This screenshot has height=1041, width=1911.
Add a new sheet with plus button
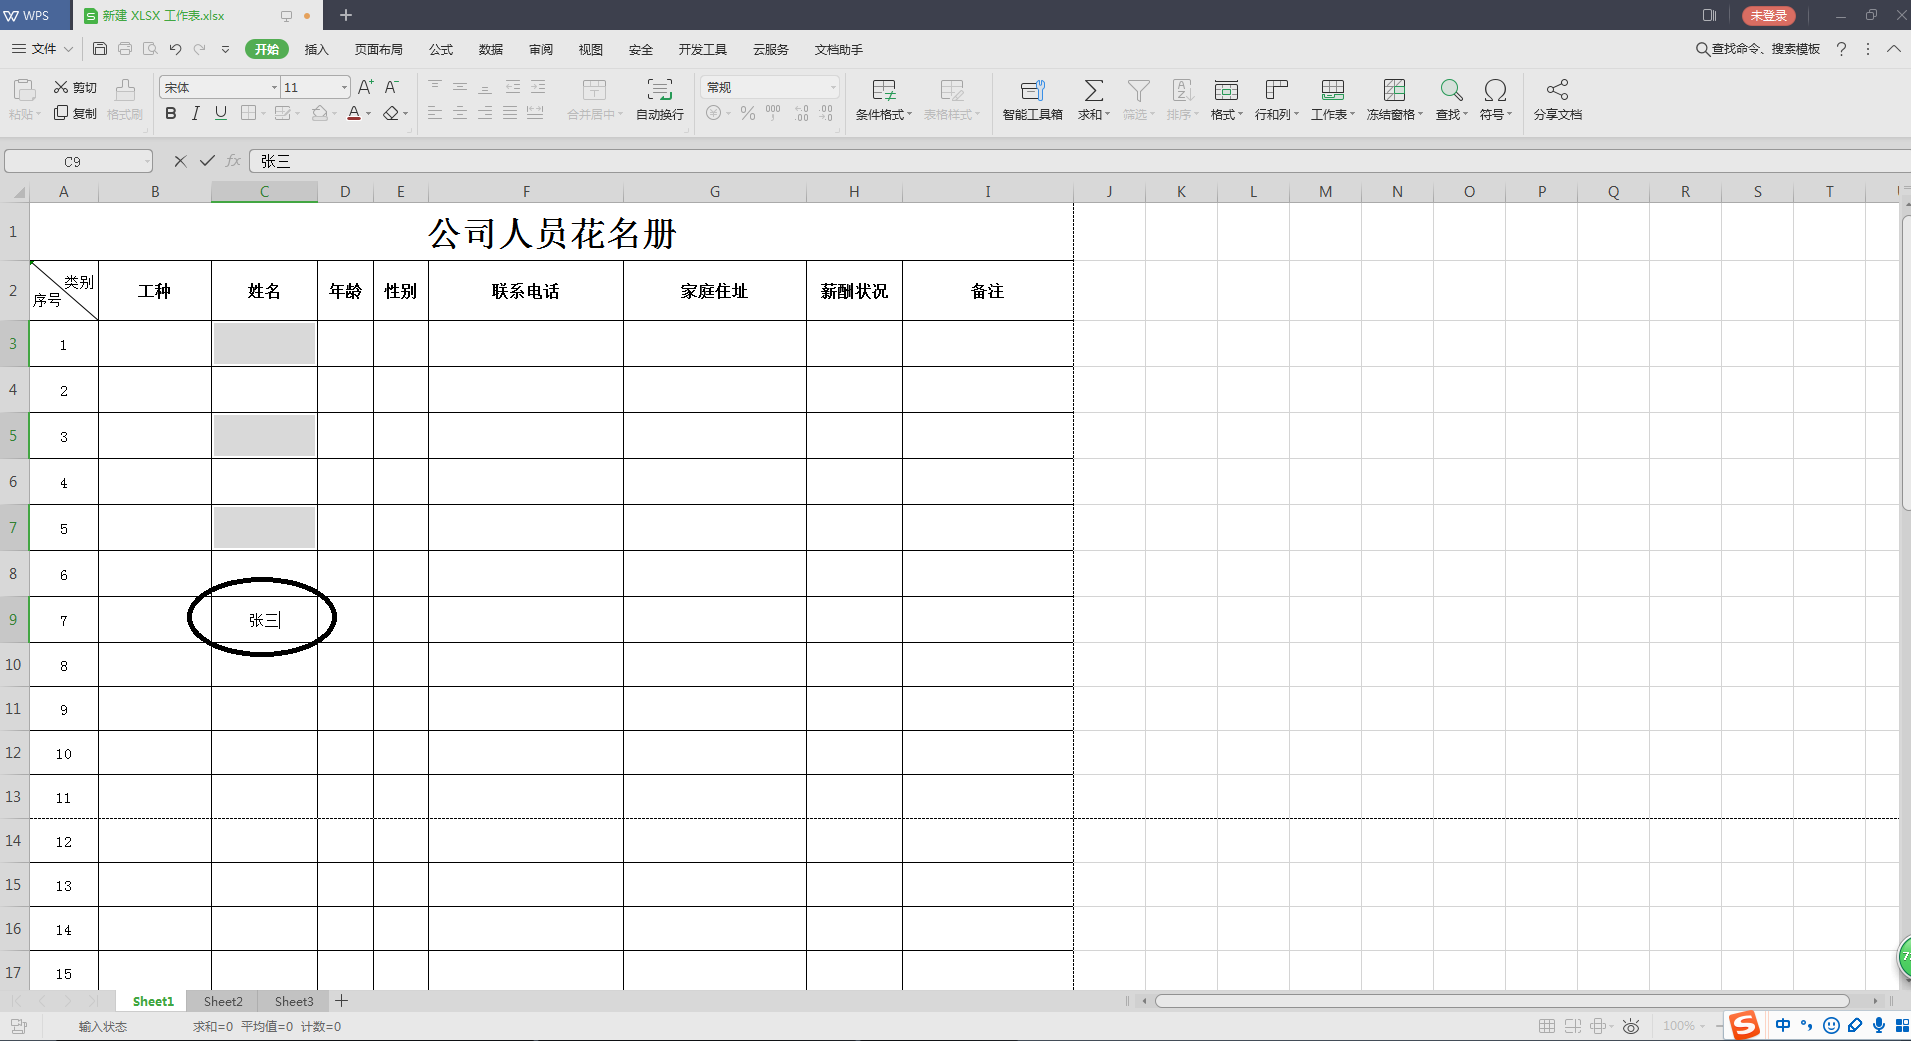pos(342,1001)
